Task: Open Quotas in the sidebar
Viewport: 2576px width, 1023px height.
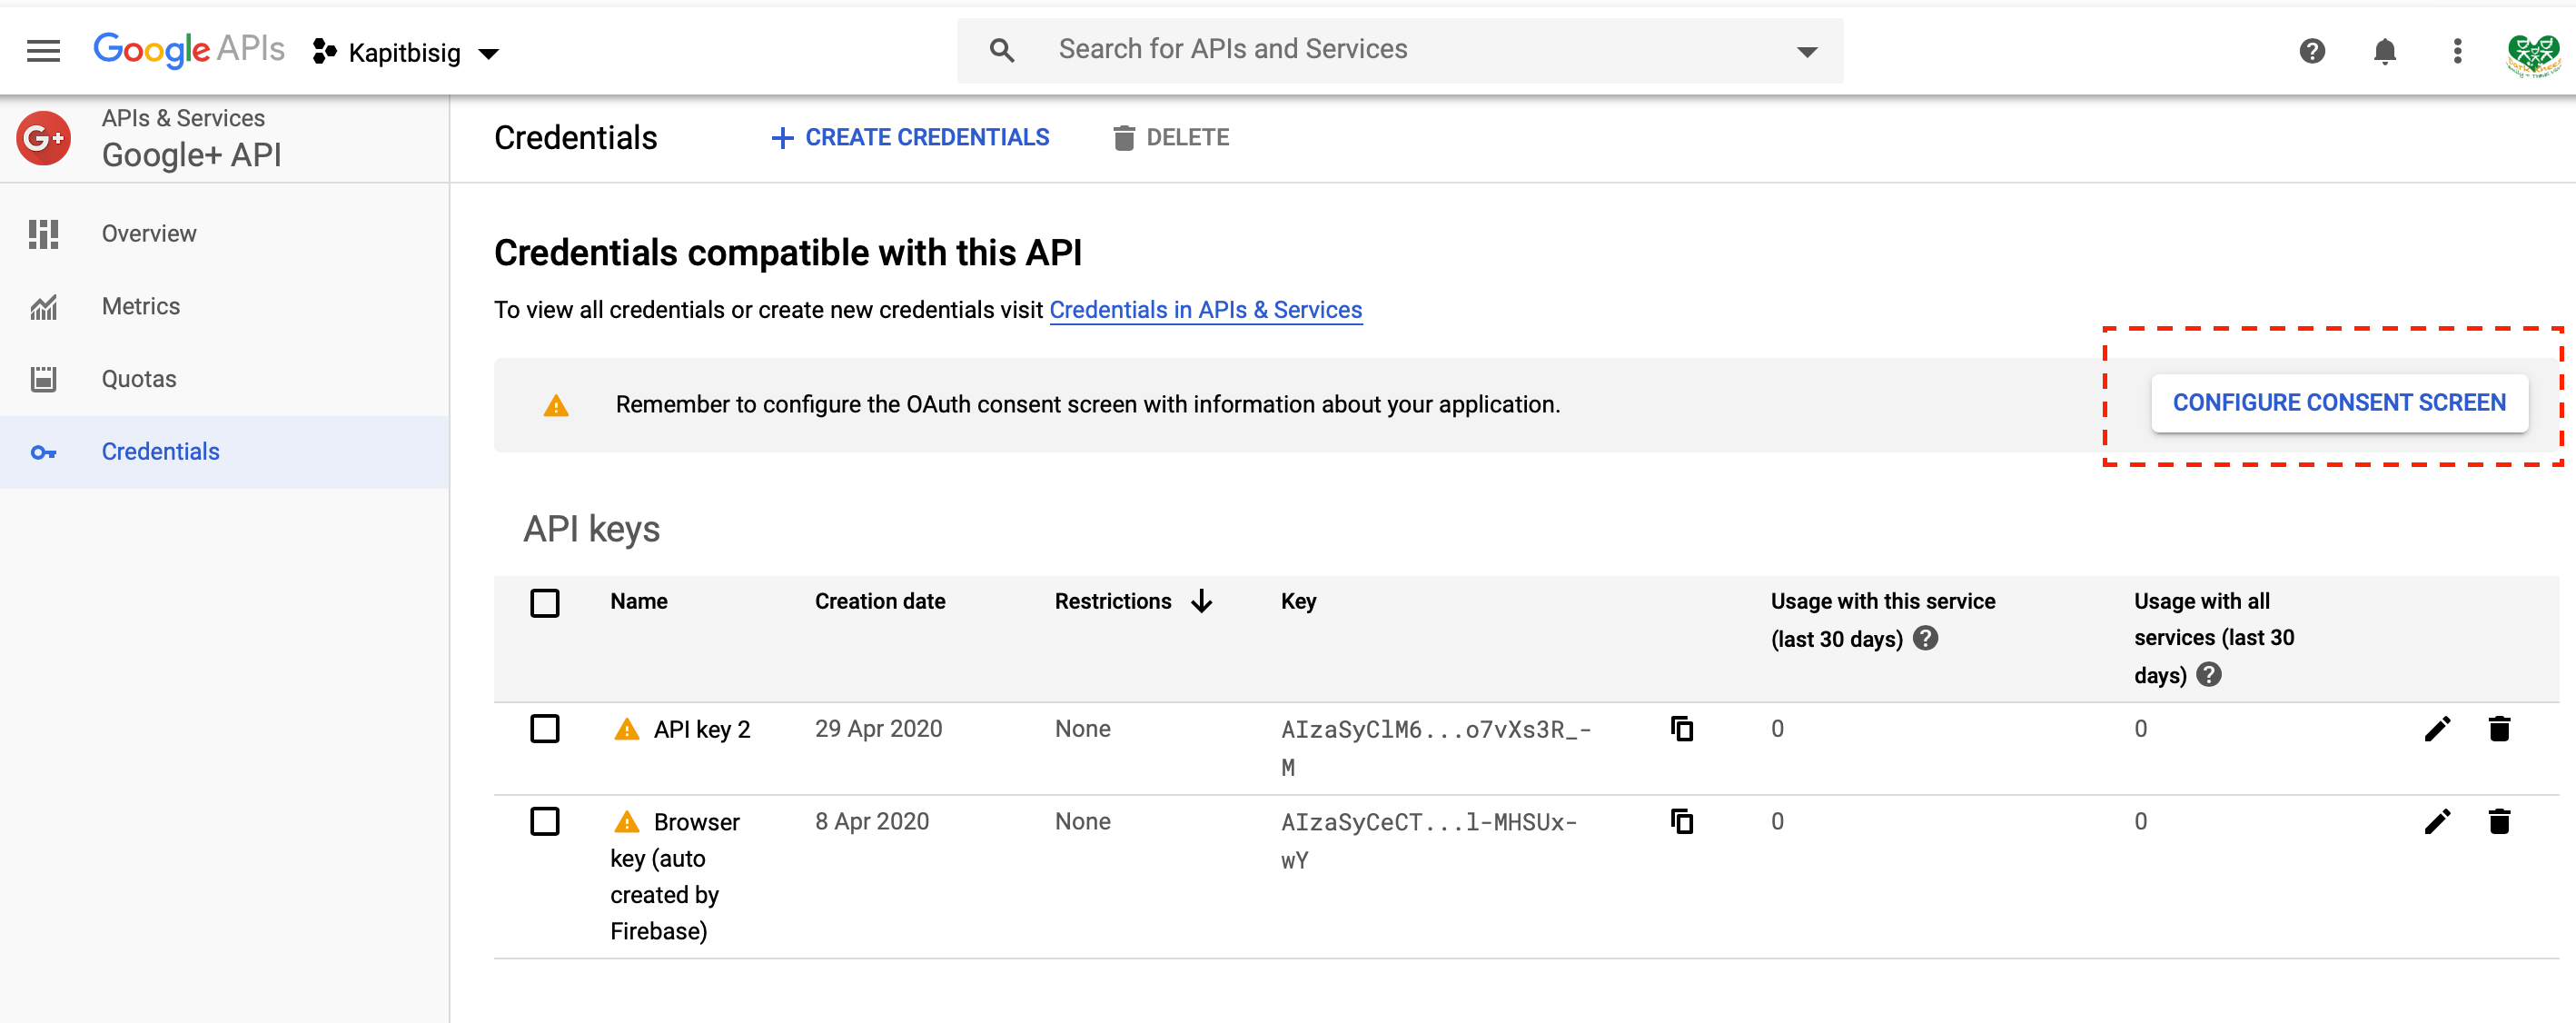Action: (x=139, y=379)
